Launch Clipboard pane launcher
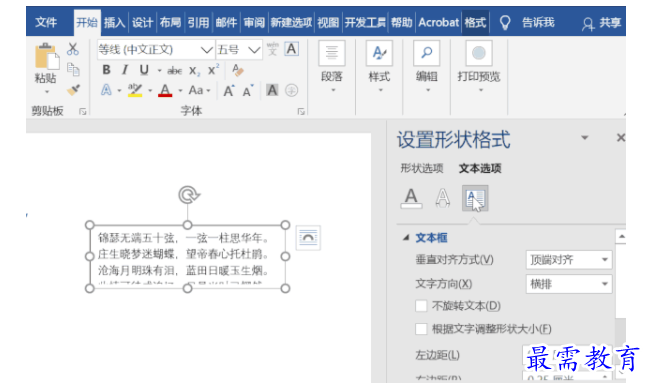Image resolution: width=648 pixels, height=390 pixels. coord(83,112)
